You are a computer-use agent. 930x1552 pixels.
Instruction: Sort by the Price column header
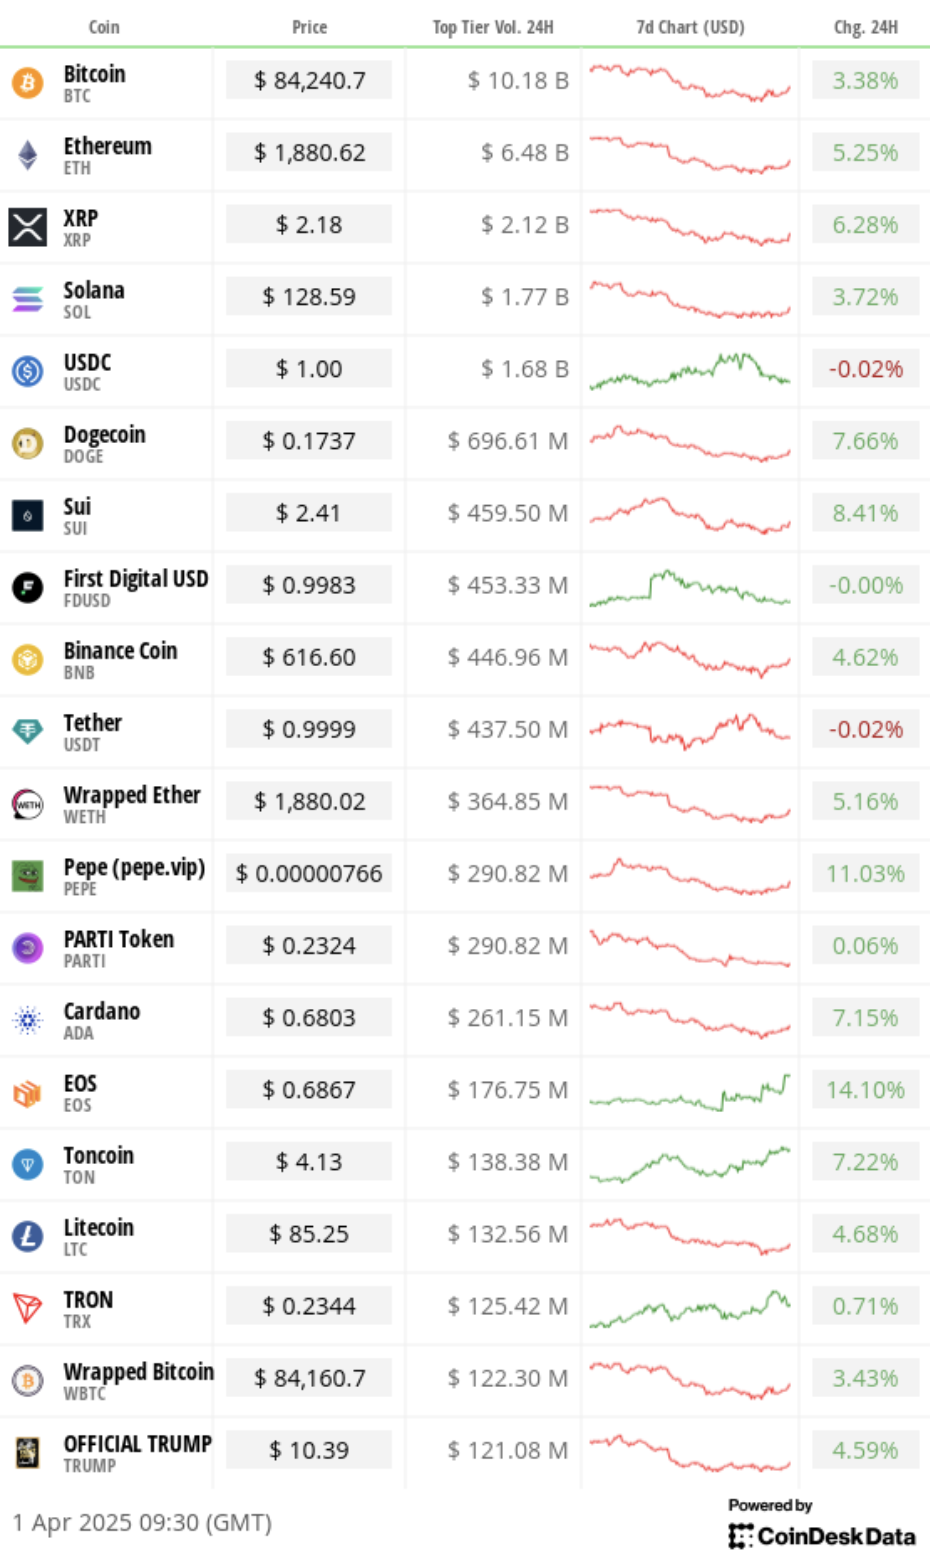(x=309, y=27)
